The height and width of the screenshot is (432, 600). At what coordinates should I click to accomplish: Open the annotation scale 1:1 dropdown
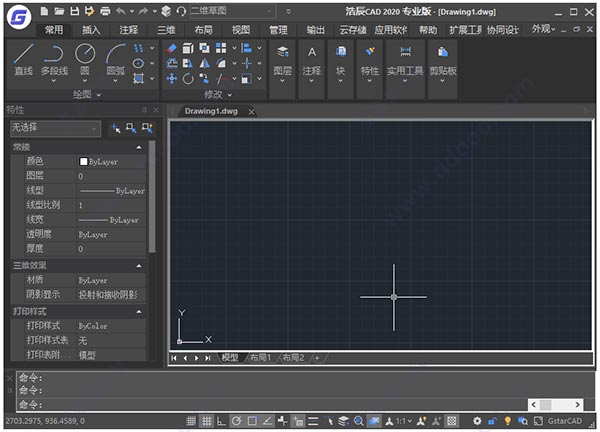tap(403, 421)
